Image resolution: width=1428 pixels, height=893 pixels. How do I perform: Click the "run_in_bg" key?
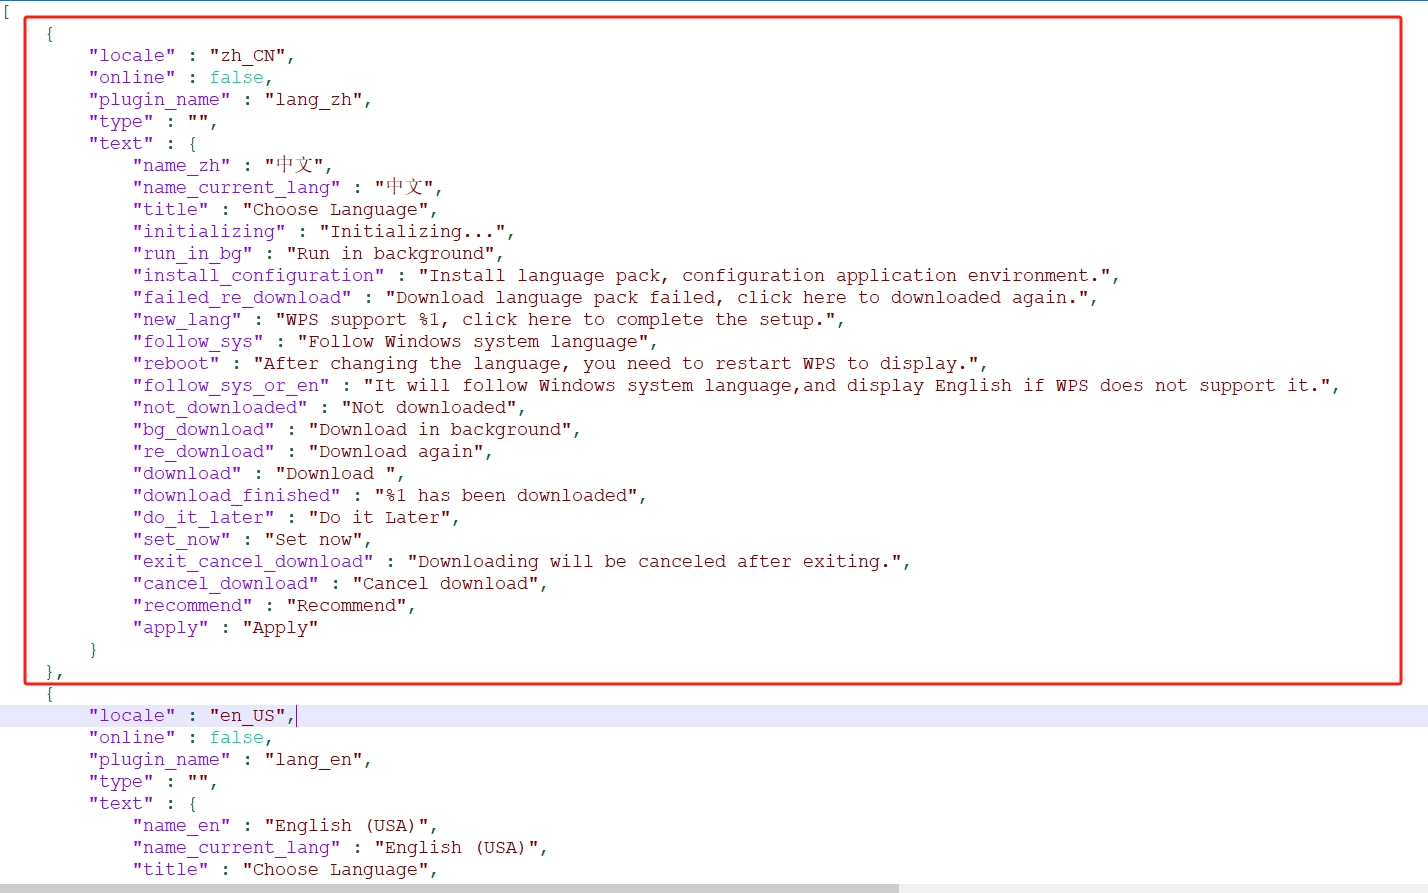point(192,254)
